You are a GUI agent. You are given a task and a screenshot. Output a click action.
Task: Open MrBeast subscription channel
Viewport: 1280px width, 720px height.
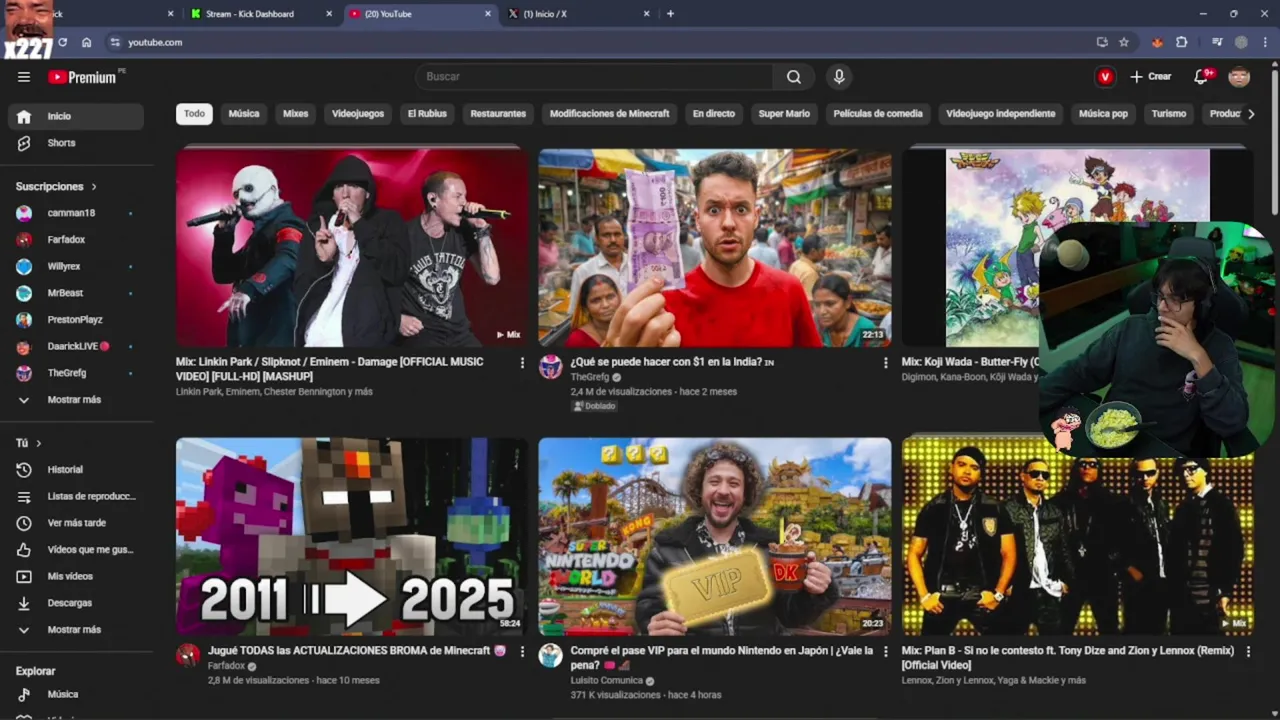[76, 293]
